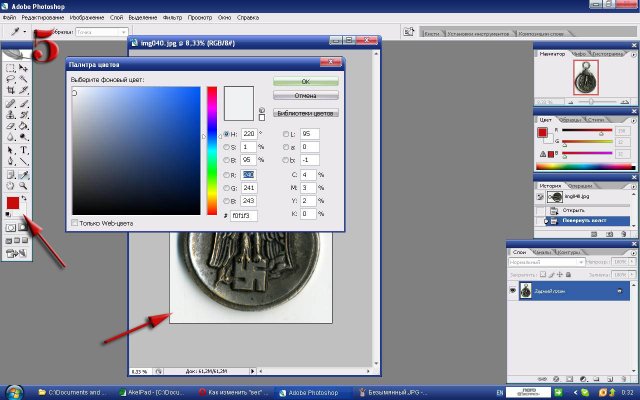The height and width of the screenshot is (400, 640).
Task: Select the Eyedropper tool in the toolbox
Action: click(x=23, y=175)
